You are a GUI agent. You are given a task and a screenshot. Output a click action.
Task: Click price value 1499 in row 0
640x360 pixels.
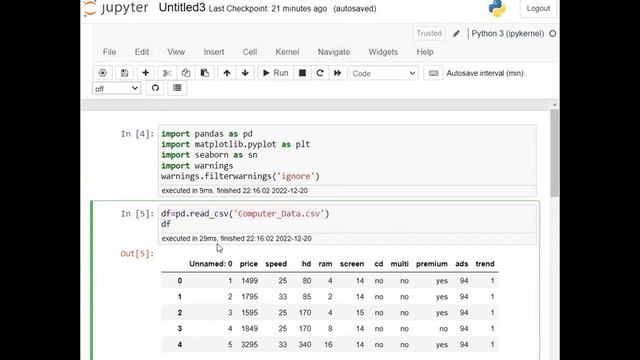[249, 281]
